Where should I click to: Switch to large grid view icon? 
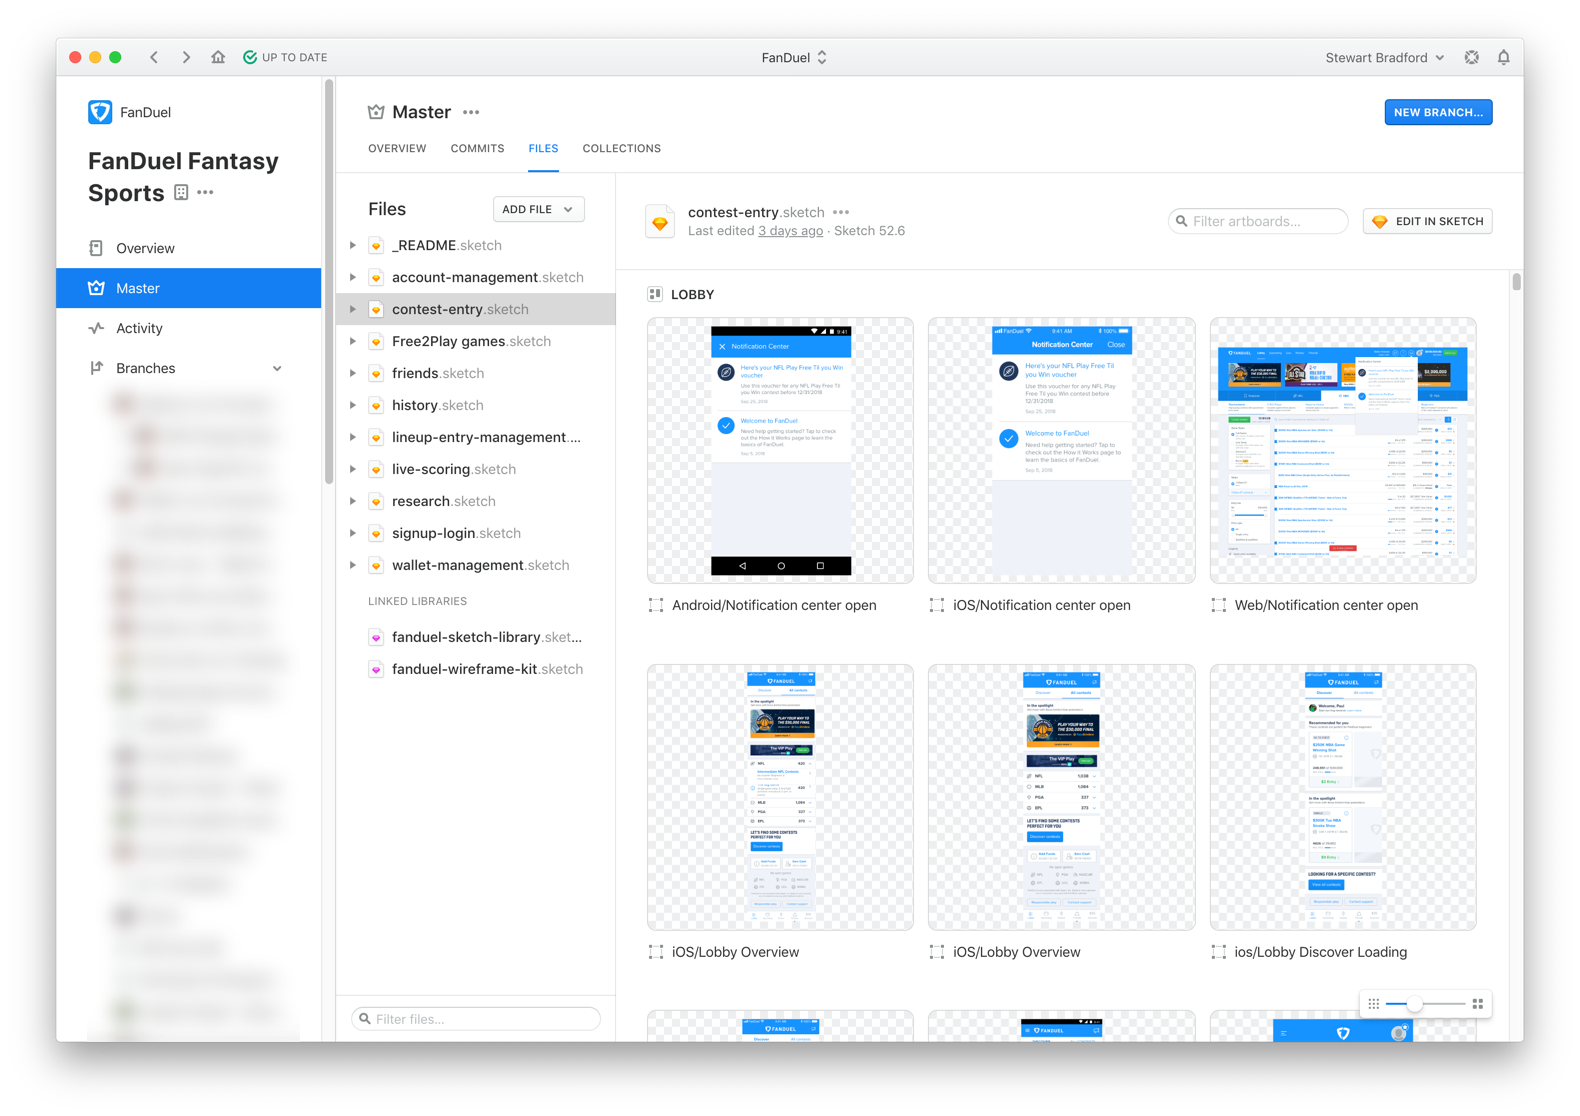point(1478,1003)
